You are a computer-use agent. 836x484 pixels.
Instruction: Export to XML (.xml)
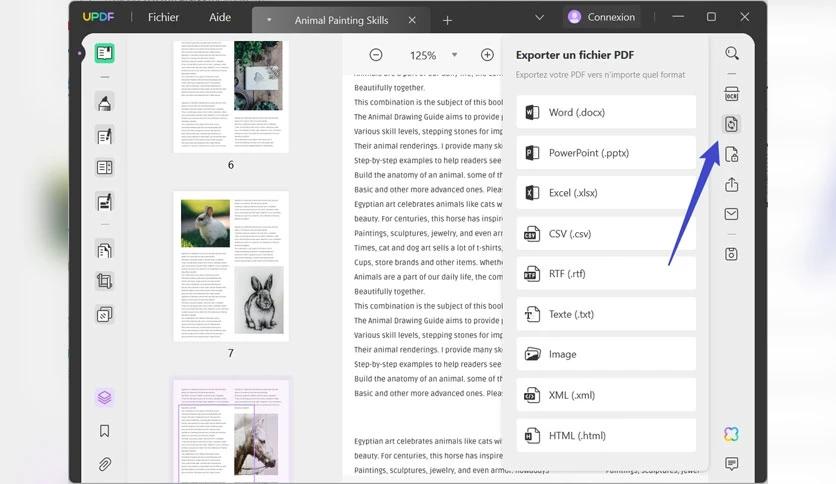pyautogui.click(x=606, y=395)
